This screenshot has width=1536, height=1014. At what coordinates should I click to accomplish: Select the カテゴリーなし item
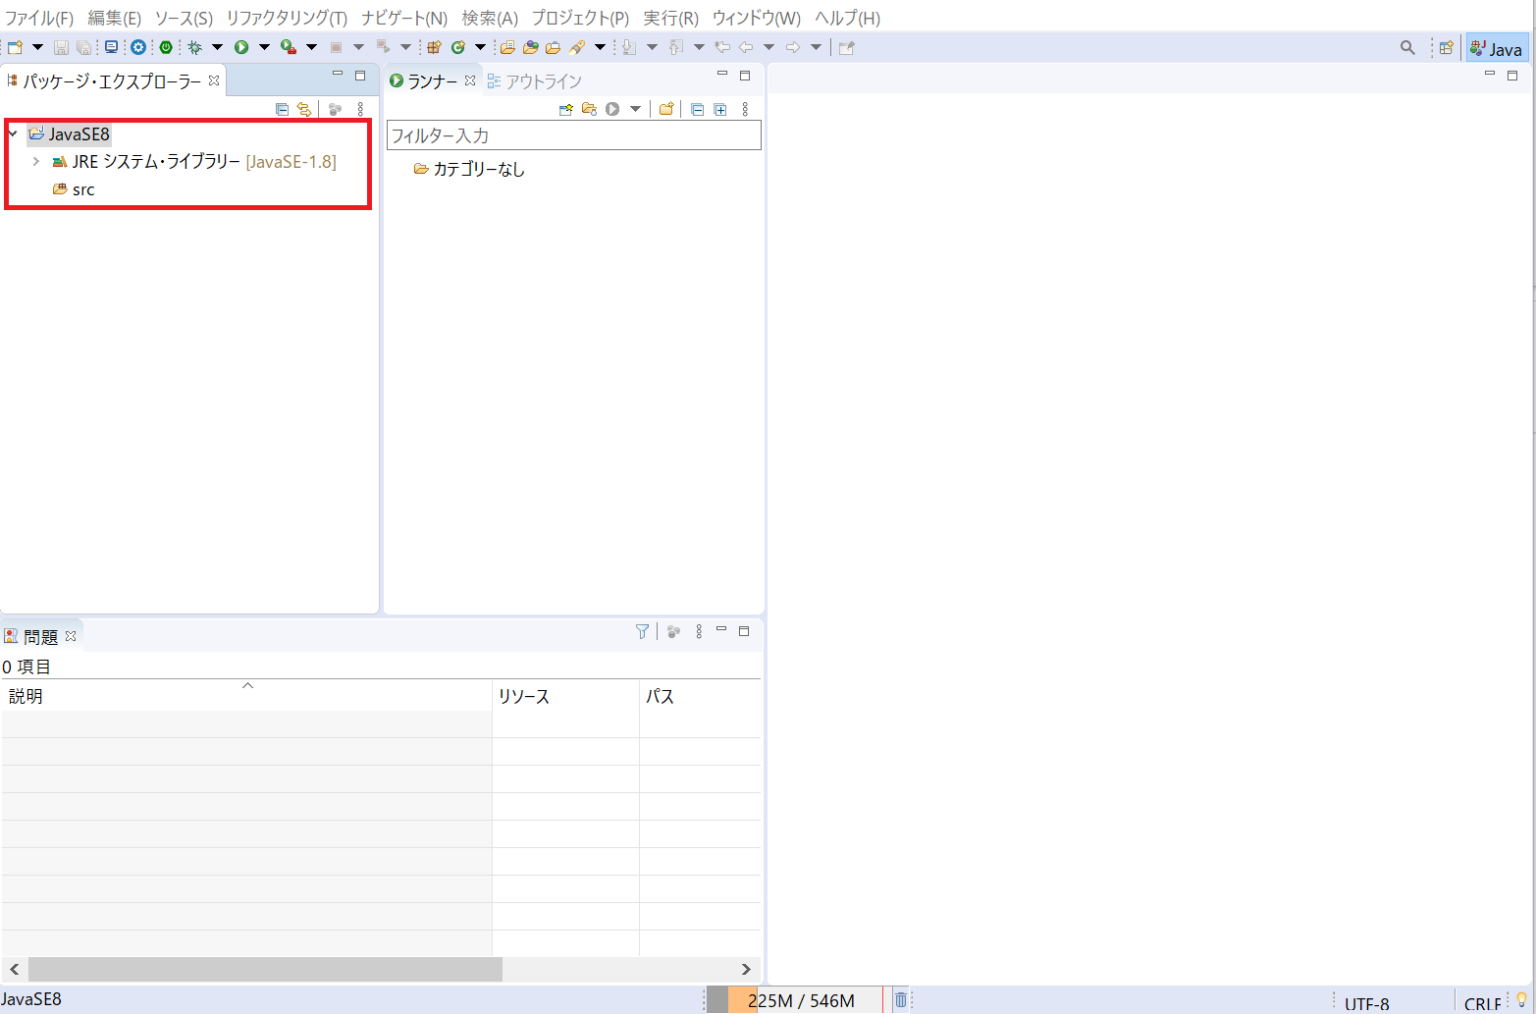point(469,169)
